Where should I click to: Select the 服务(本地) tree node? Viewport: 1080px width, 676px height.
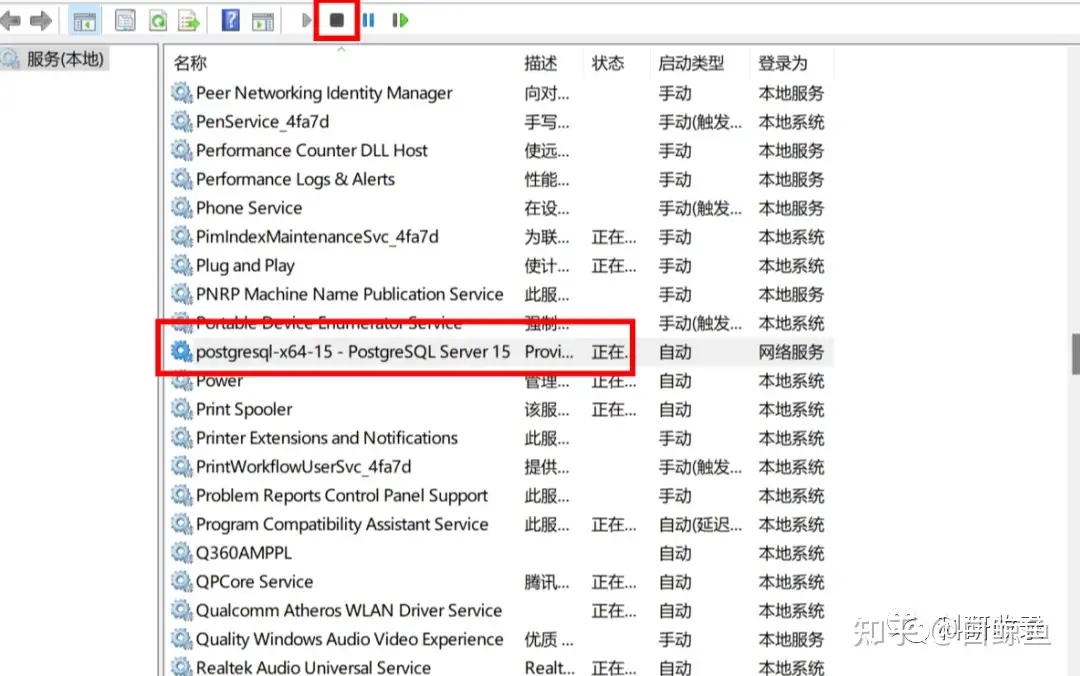[x=65, y=59]
